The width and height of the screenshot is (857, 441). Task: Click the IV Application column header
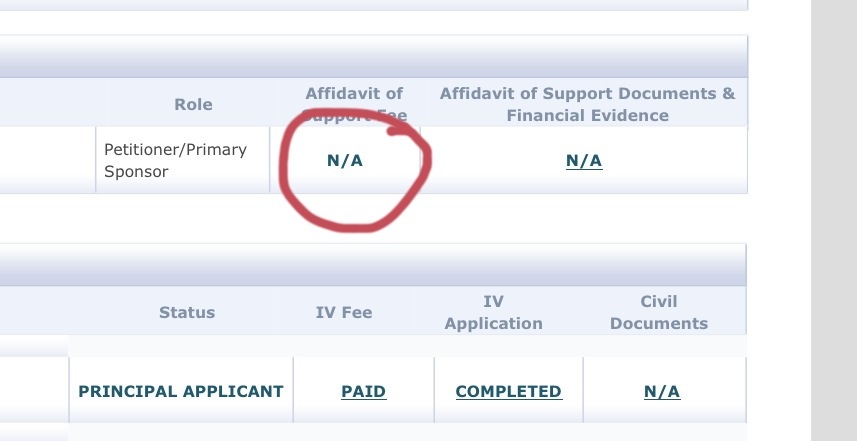pos(494,312)
